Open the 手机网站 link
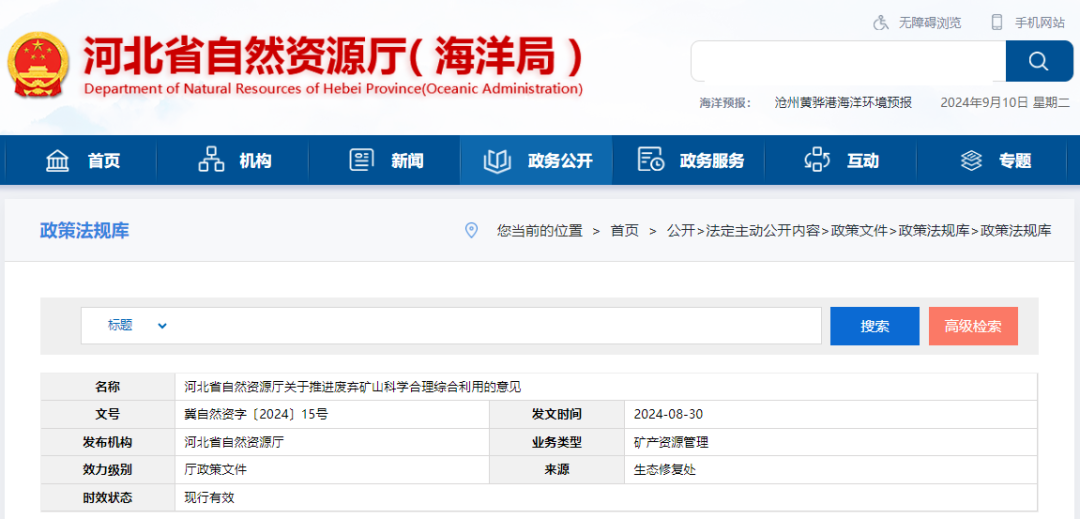This screenshot has height=519, width=1080. click(x=1040, y=22)
